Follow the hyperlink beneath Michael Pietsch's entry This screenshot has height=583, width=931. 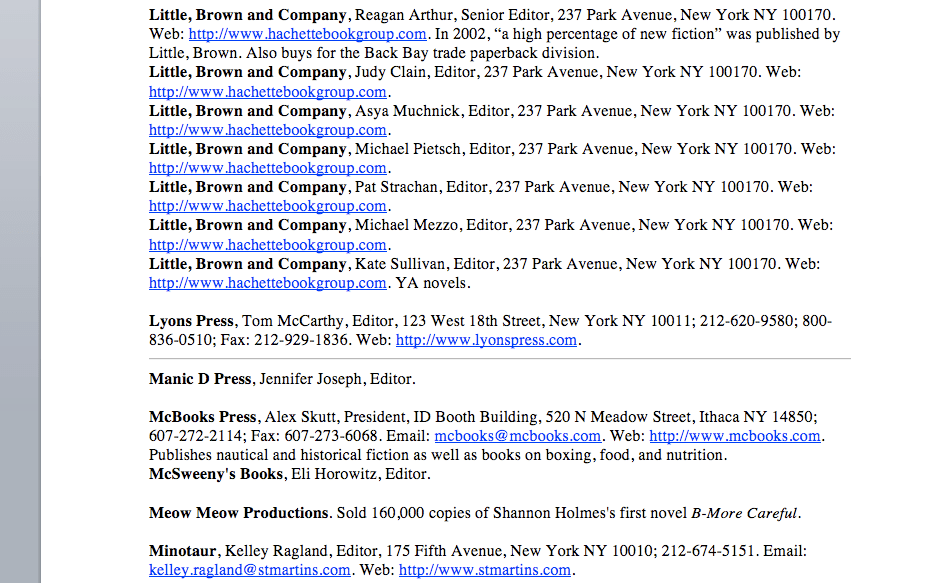tap(267, 168)
